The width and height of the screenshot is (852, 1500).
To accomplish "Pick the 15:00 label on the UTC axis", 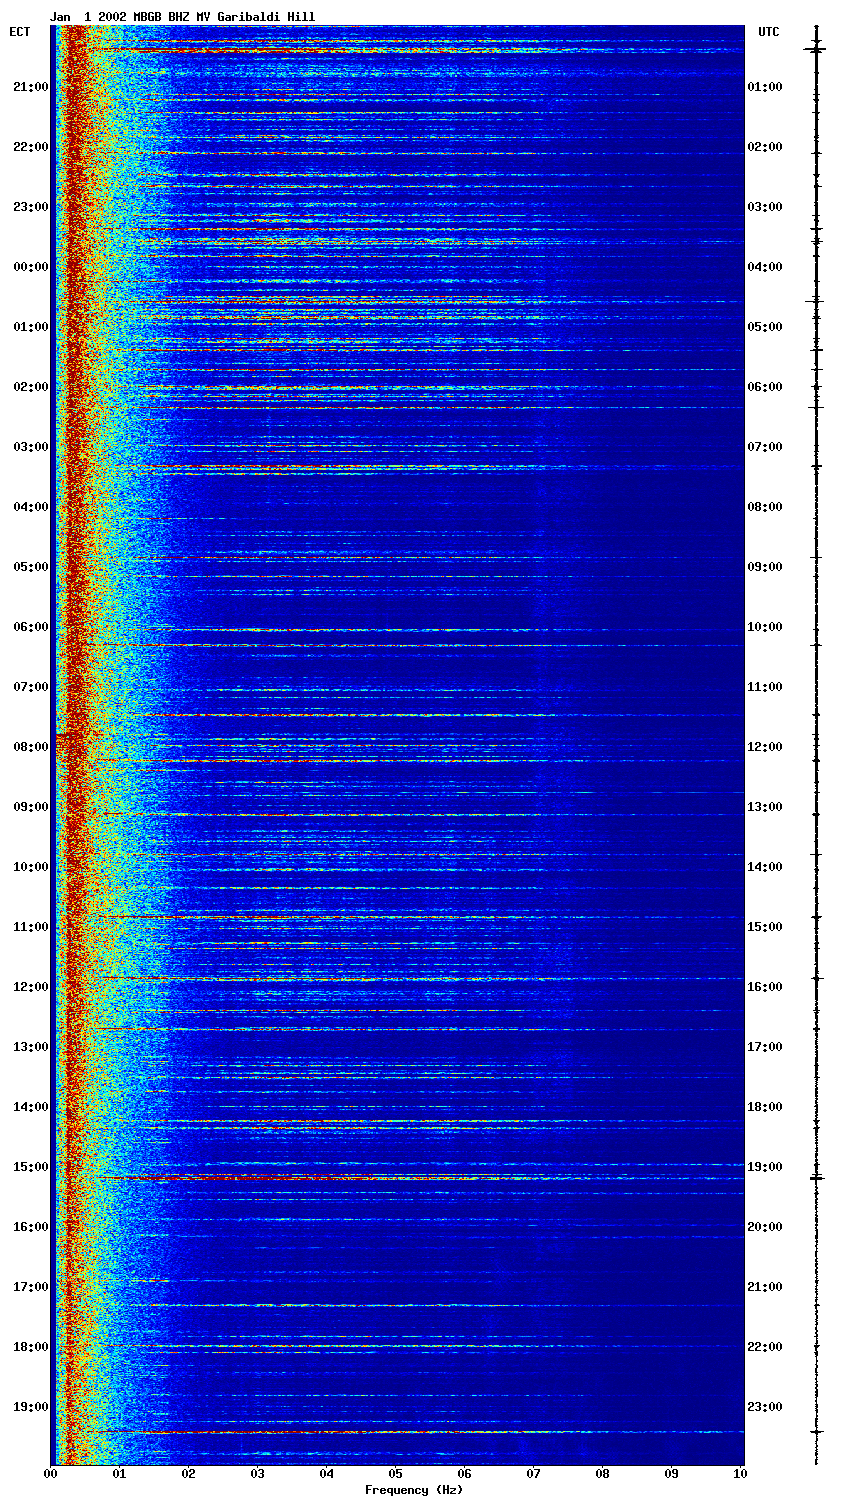I will 765,927.
